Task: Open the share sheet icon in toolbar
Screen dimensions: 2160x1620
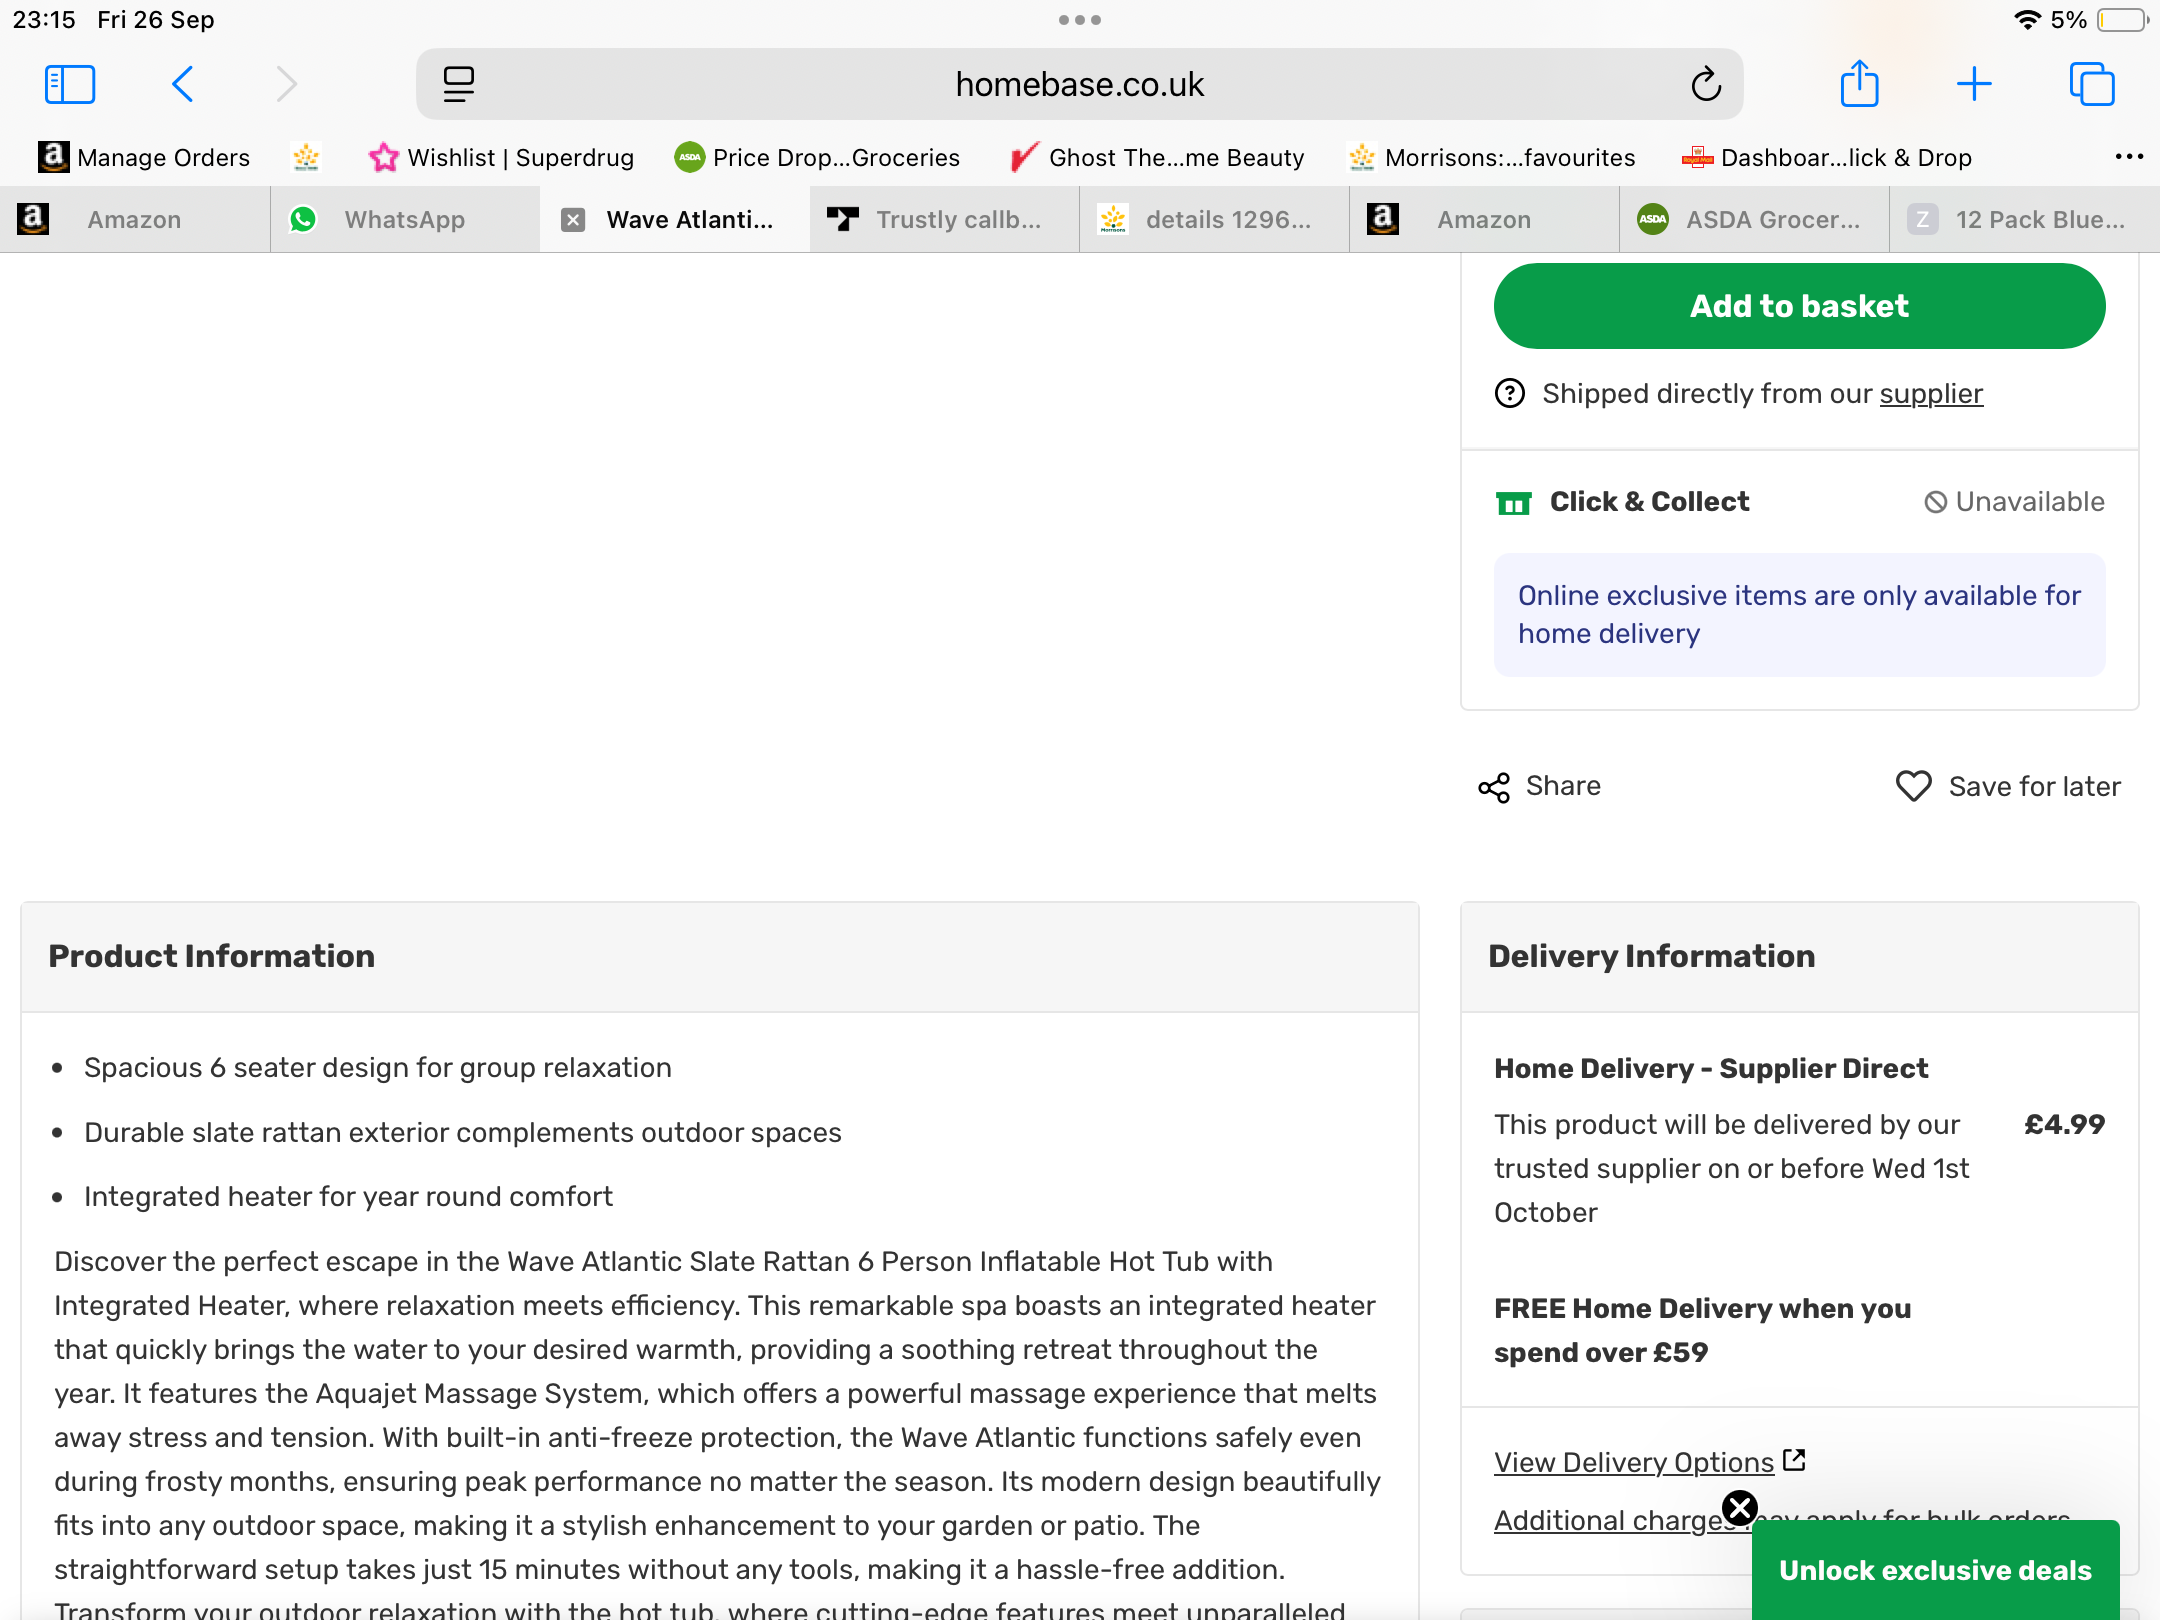Action: [1859, 84]
